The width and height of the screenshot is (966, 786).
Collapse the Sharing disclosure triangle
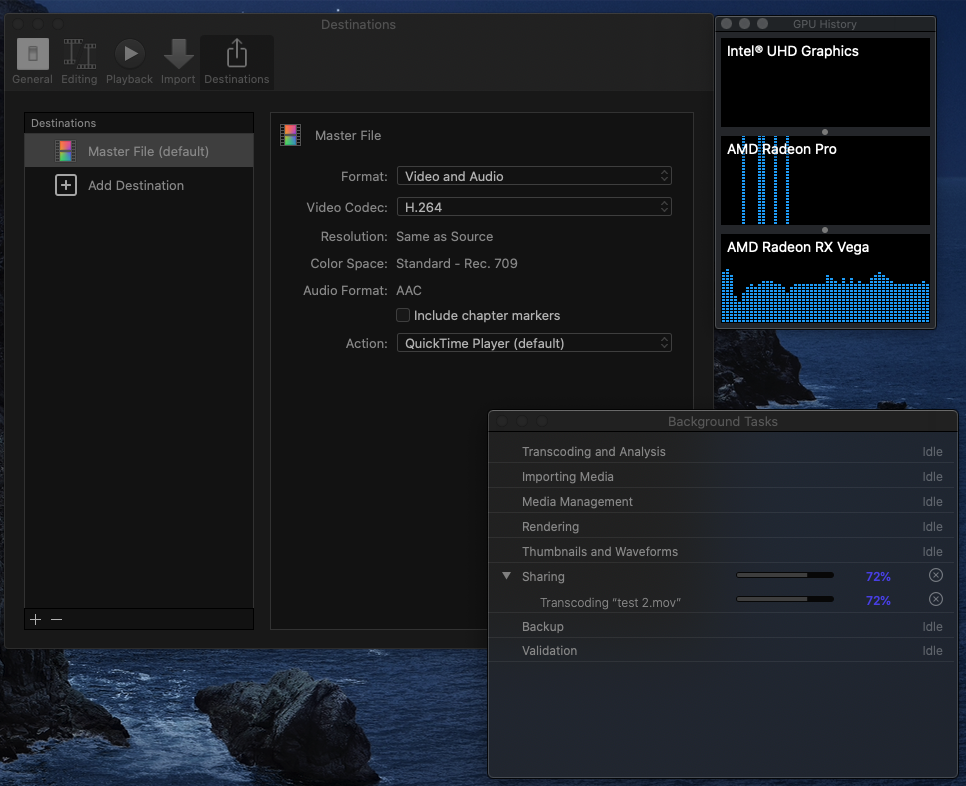[x=507, y=576]
